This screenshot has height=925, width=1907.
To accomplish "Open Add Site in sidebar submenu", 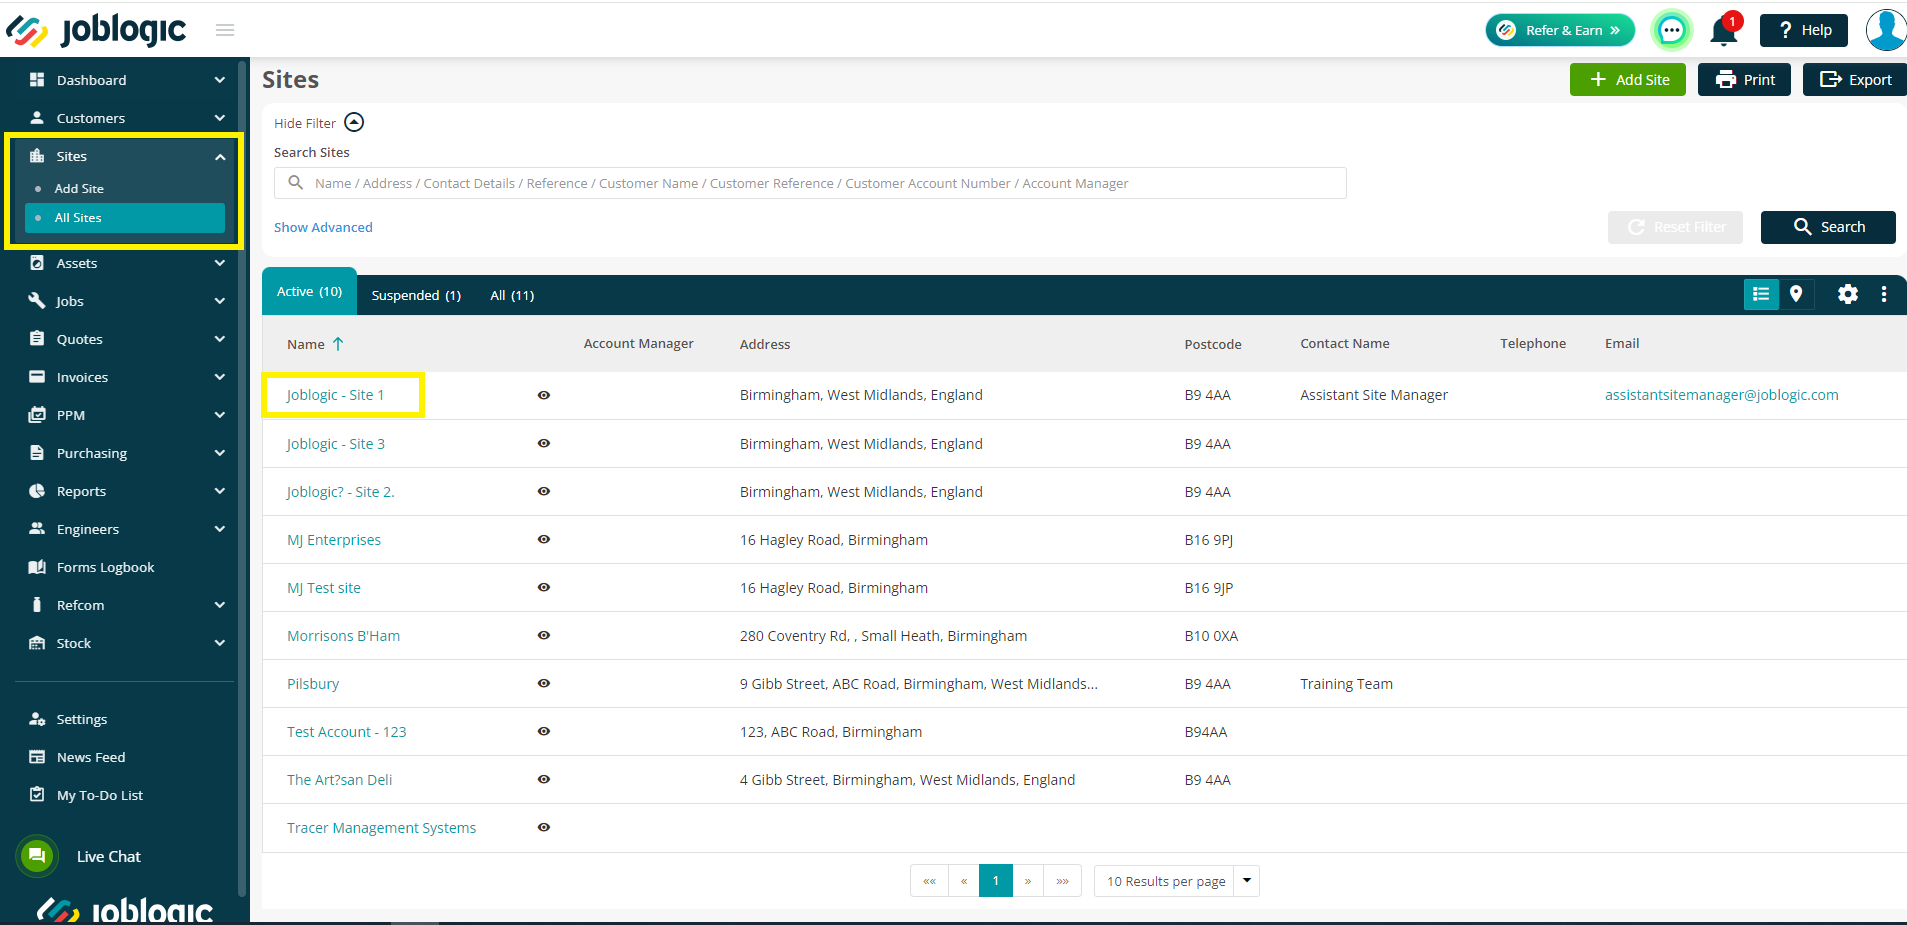I will 79,188.
